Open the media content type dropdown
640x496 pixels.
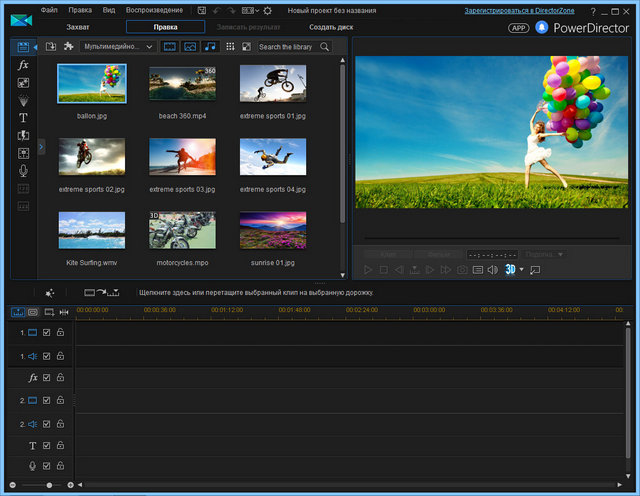(118, 47)
